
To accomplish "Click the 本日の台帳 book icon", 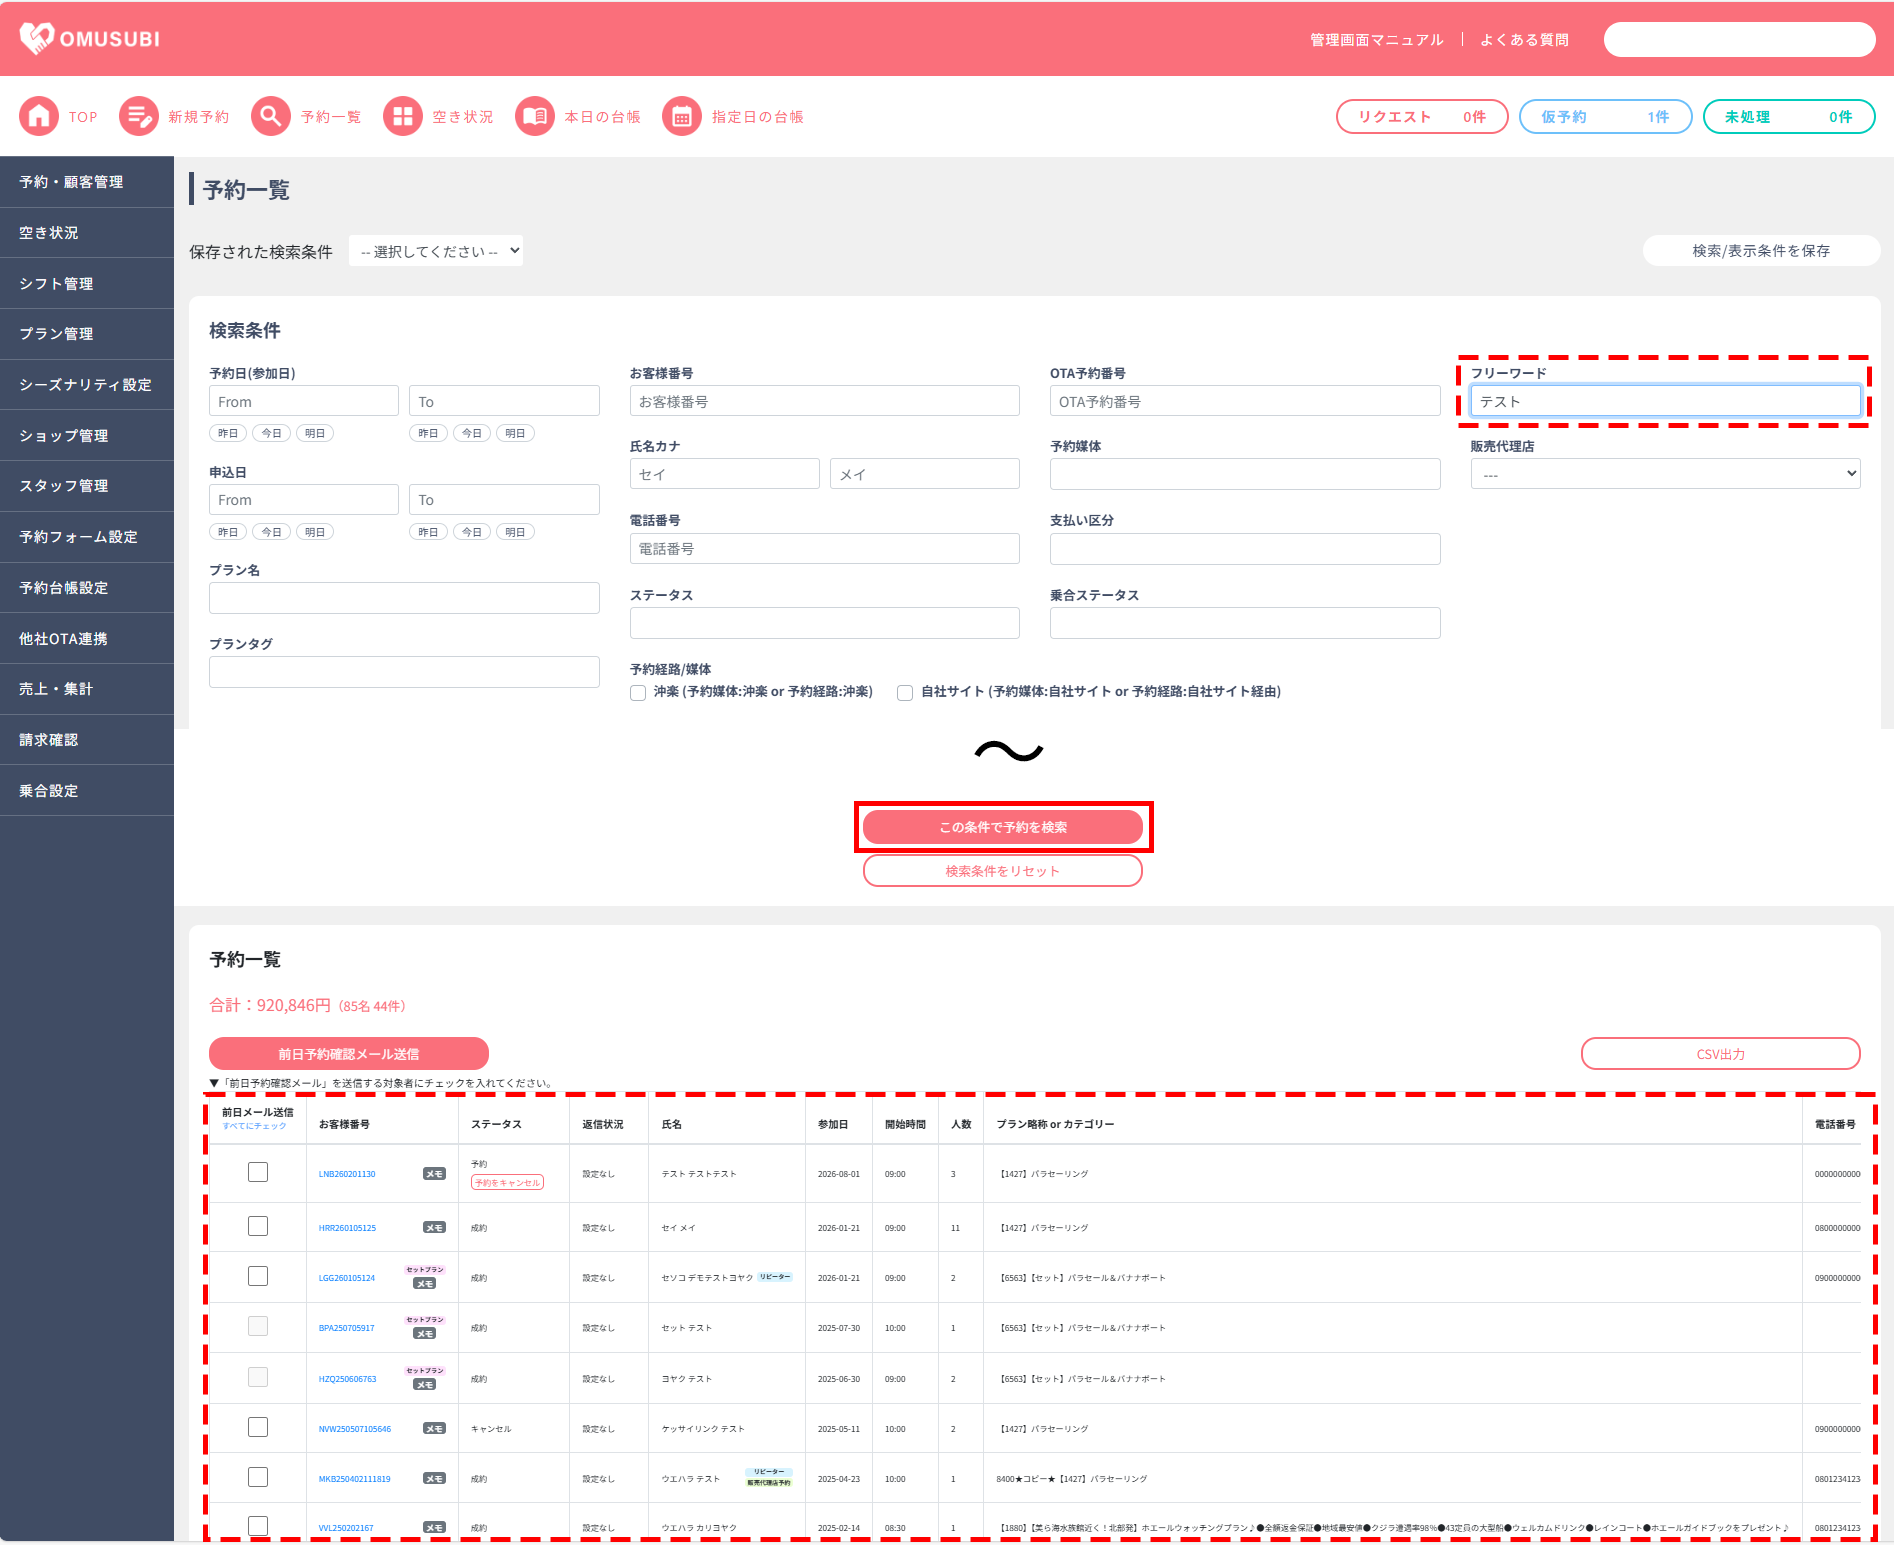I will (x=535, y=117).
